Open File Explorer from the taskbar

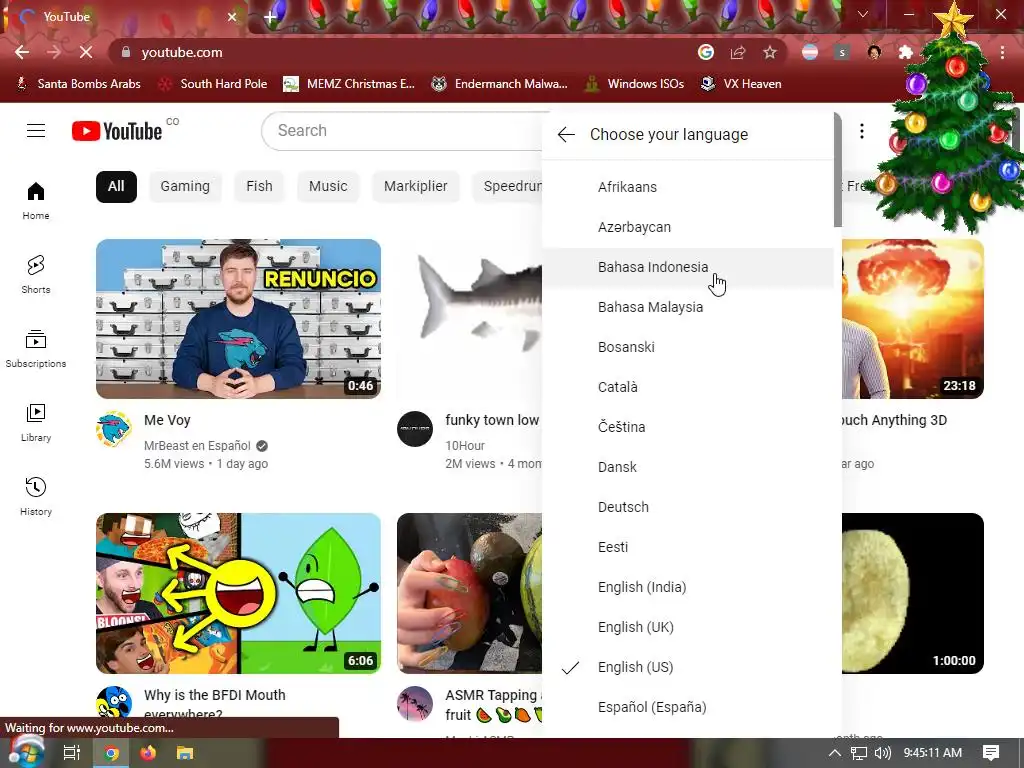[x=185, y=753]
